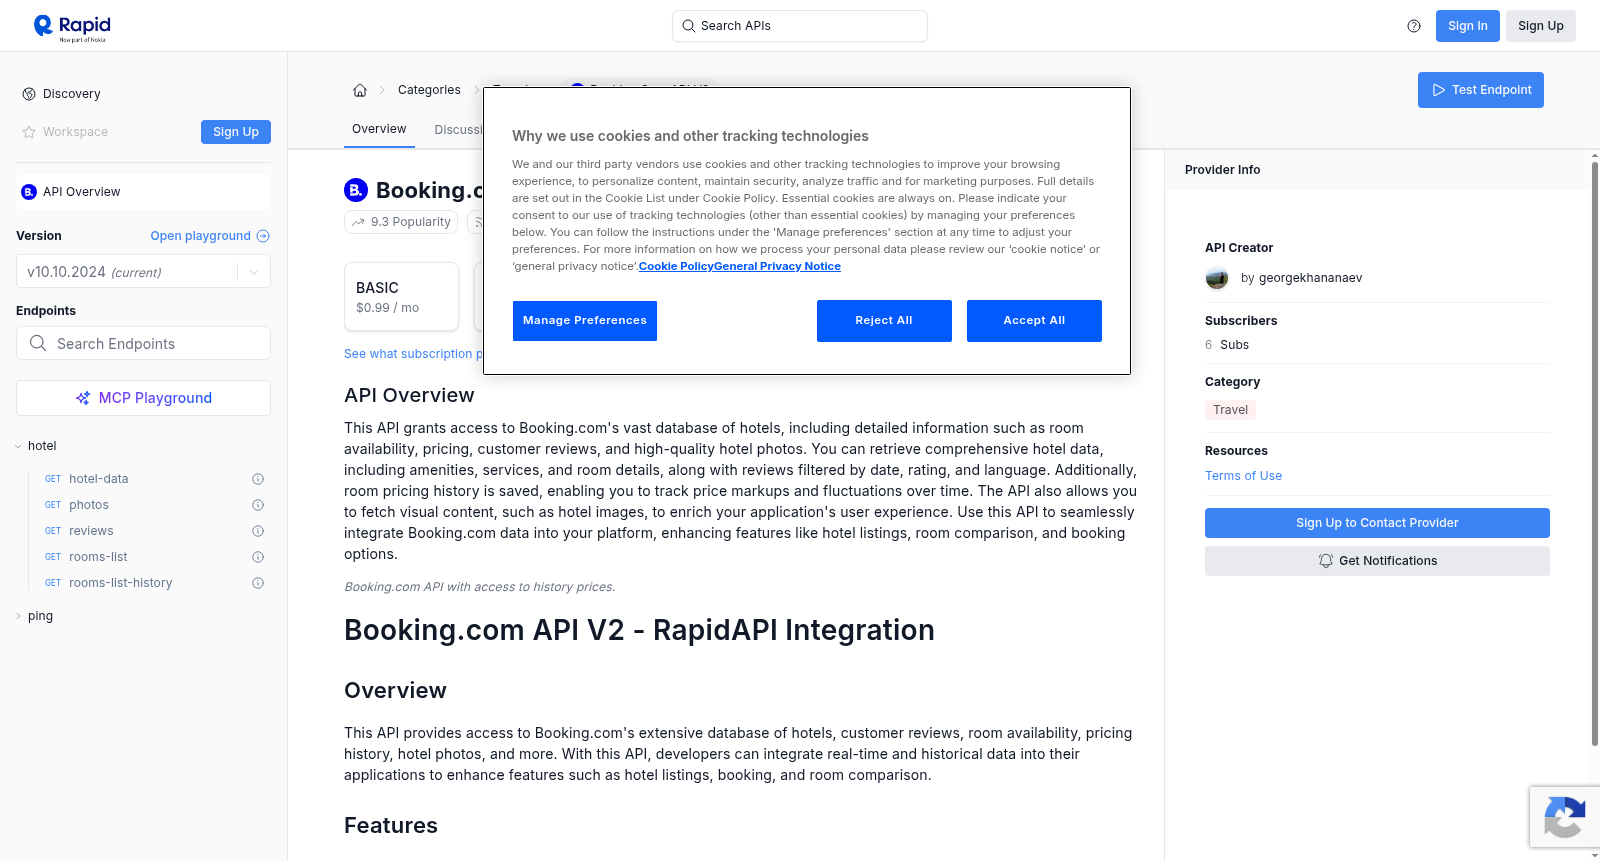Click the info icon for hotel-data
1600x861 pixels.
pos(258,479)
